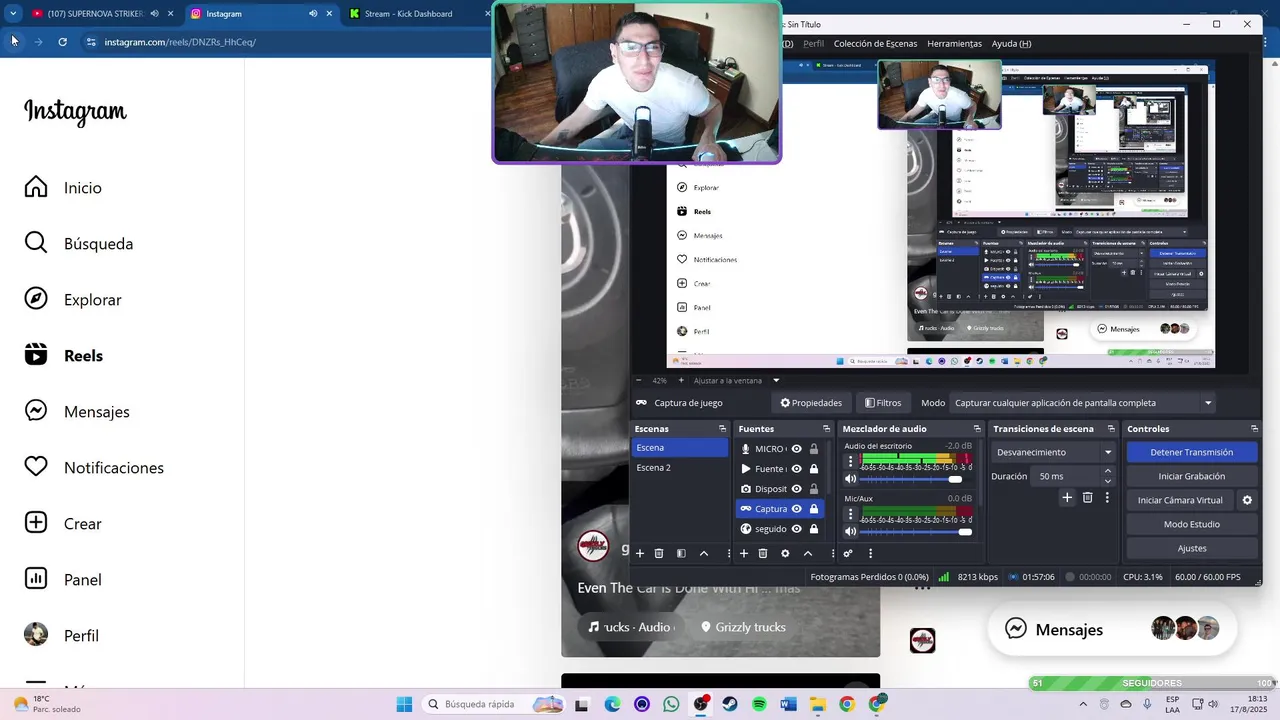This screenshot has height=720, width=1280.
Task: Move scene up with Escenas arrow
Action: tap(704, 553)
